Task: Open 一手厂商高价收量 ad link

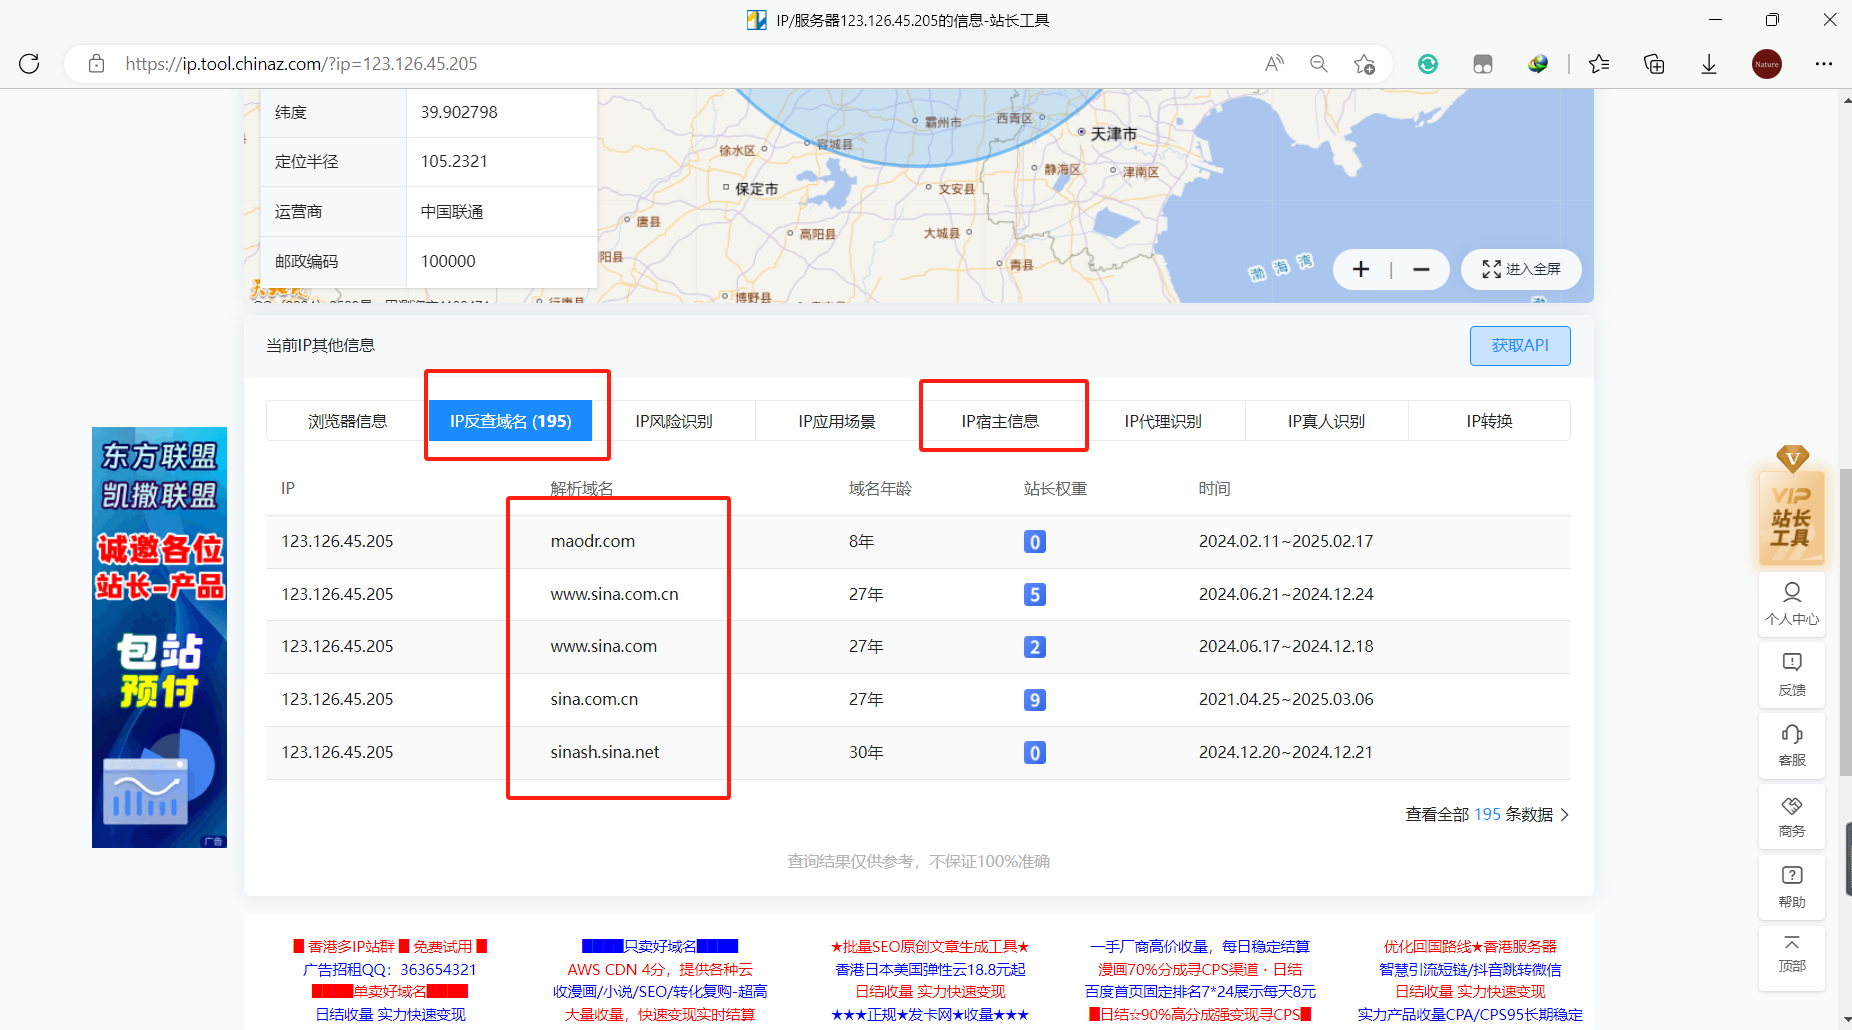Action: click(x=1200, y=946)
